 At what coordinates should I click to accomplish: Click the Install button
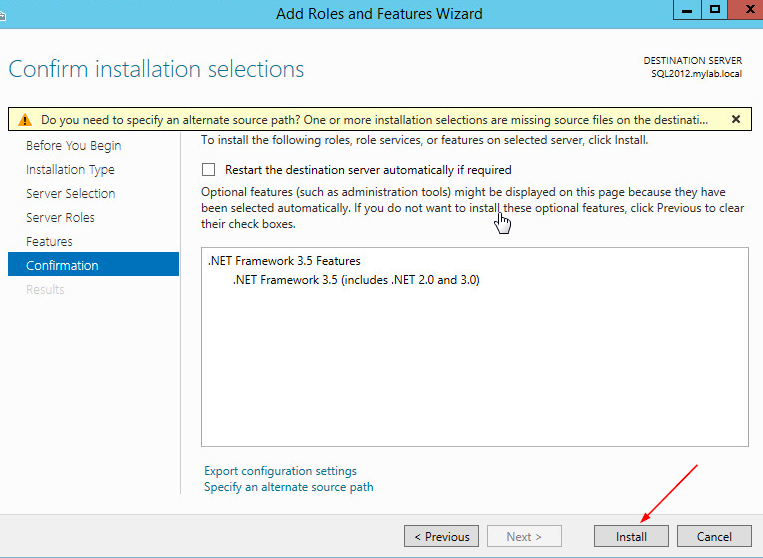pos(631,536)
